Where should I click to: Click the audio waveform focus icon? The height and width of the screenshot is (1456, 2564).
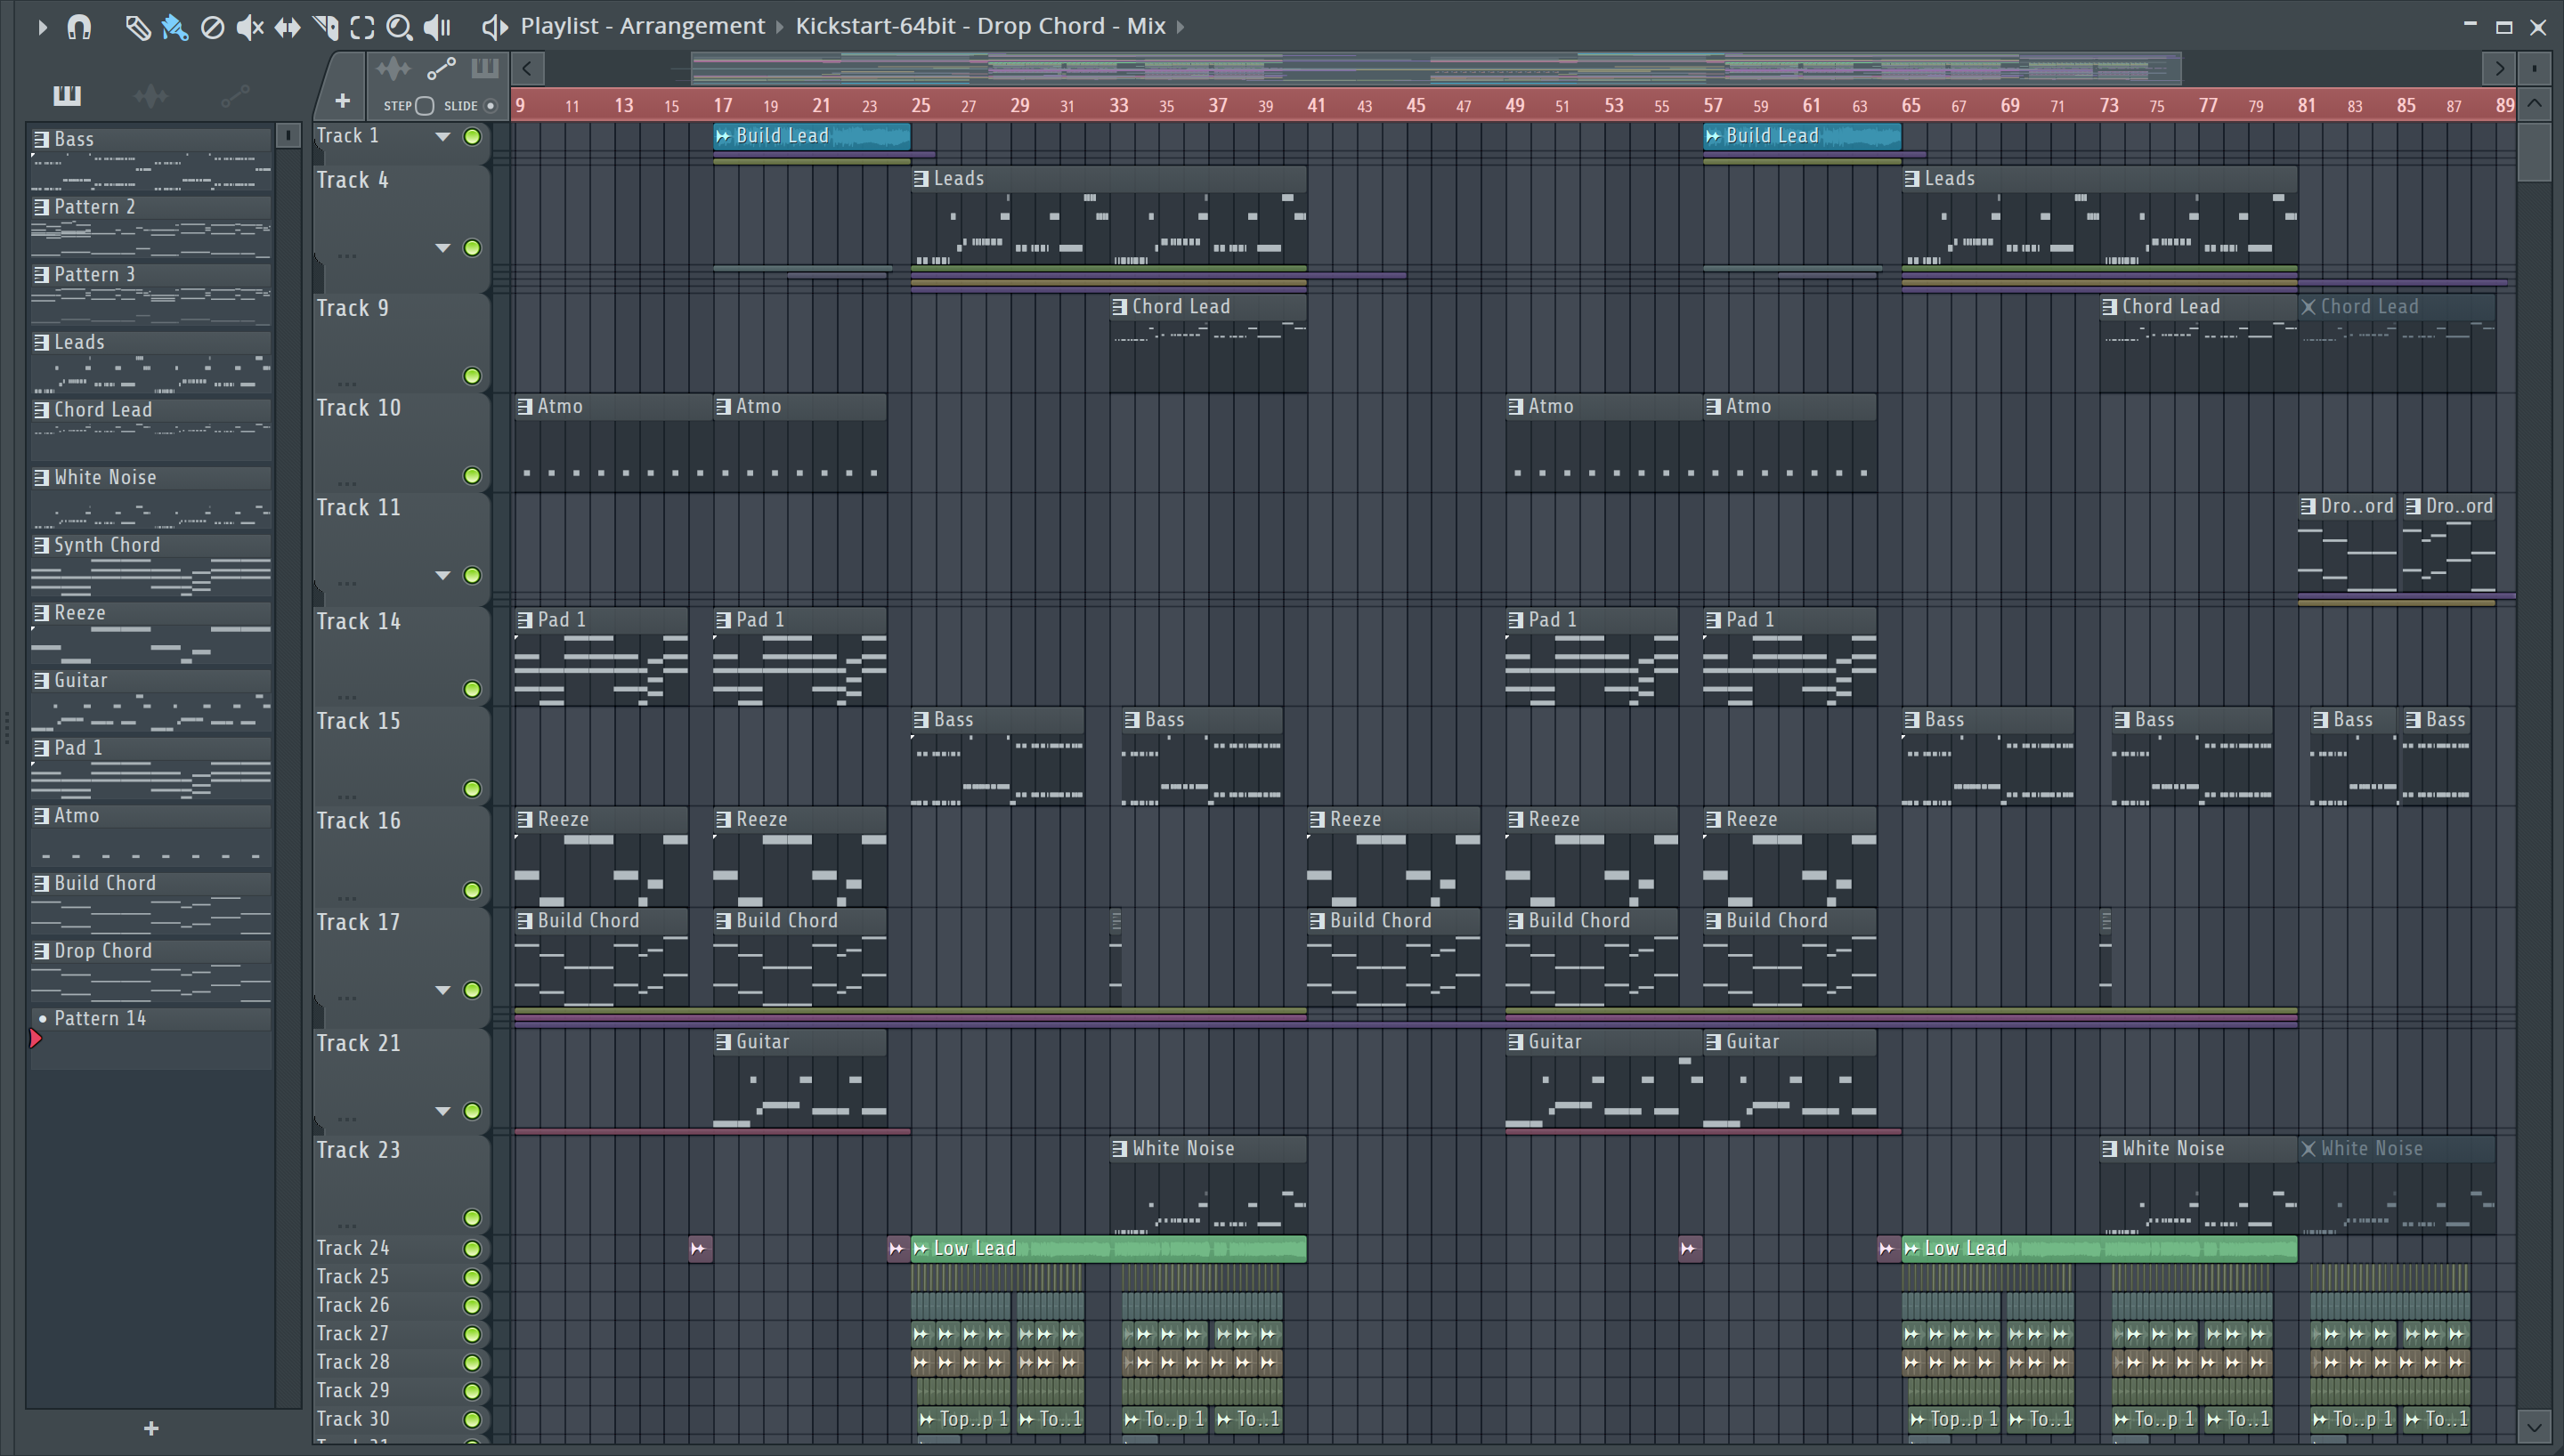tap(393, 68)
